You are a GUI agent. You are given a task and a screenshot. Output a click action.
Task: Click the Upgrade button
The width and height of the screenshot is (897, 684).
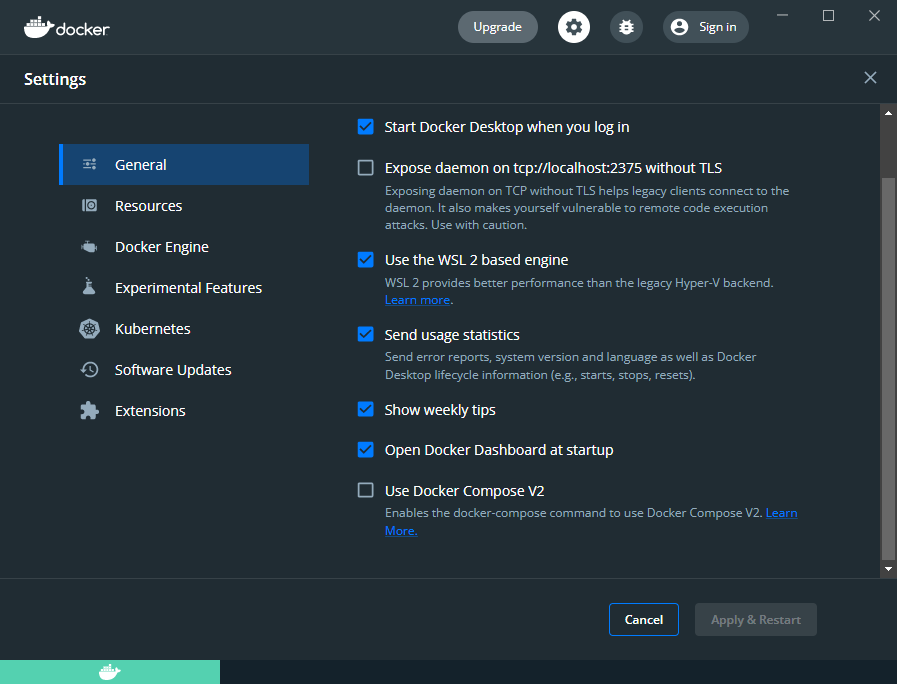pos(497,27)
